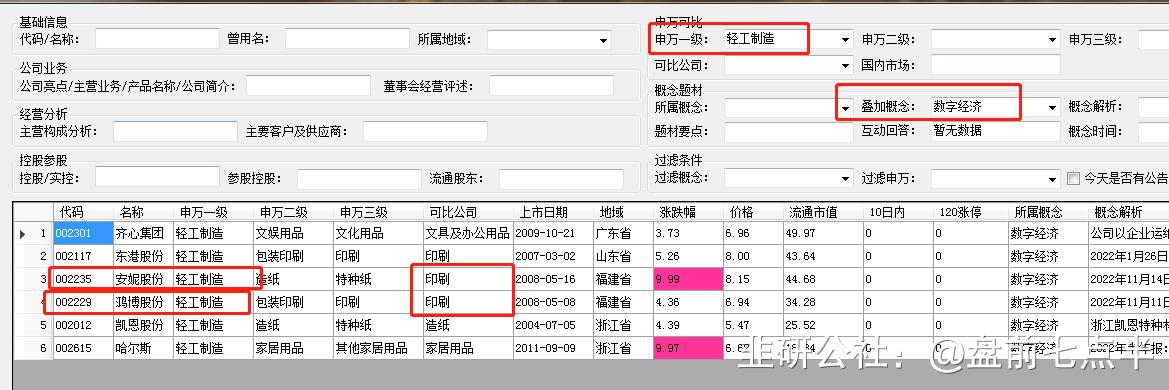Screen dimensions: 1169x390
Task: Click the pink 9.97 涨跌幅 cell
Action: (x=688, y=348)
